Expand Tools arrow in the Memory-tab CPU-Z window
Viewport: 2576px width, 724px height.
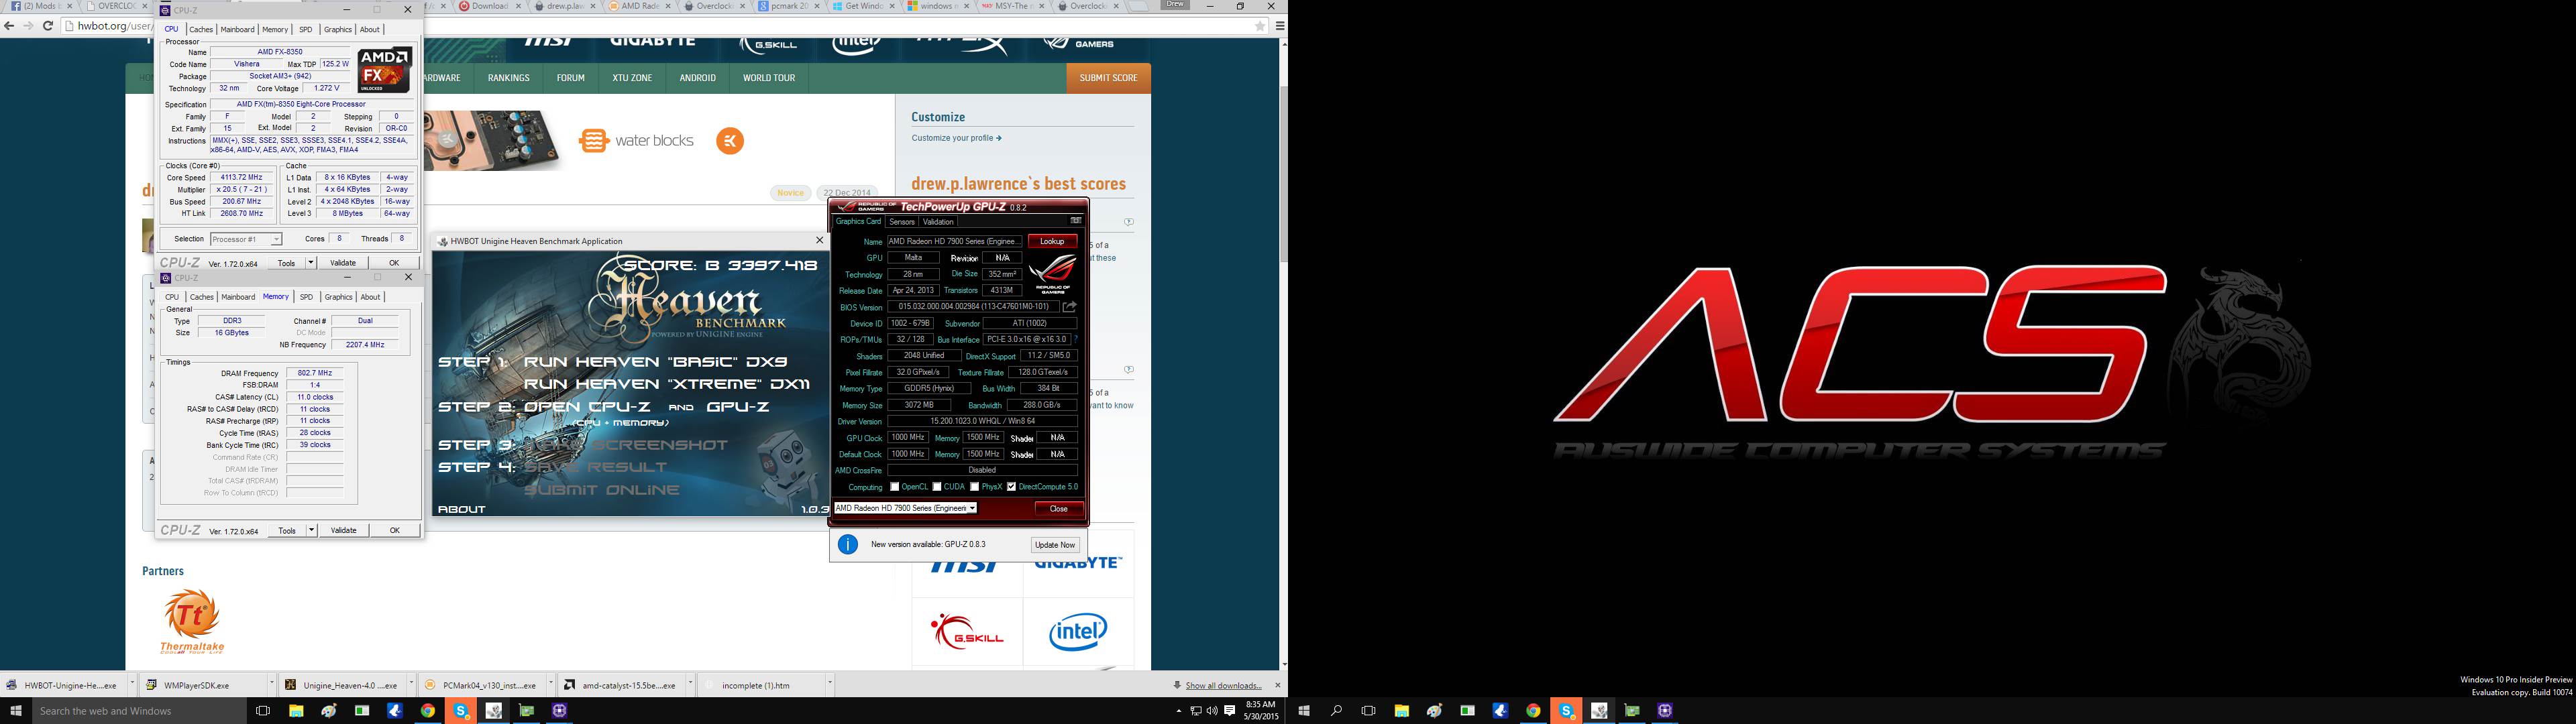(312, 530)
